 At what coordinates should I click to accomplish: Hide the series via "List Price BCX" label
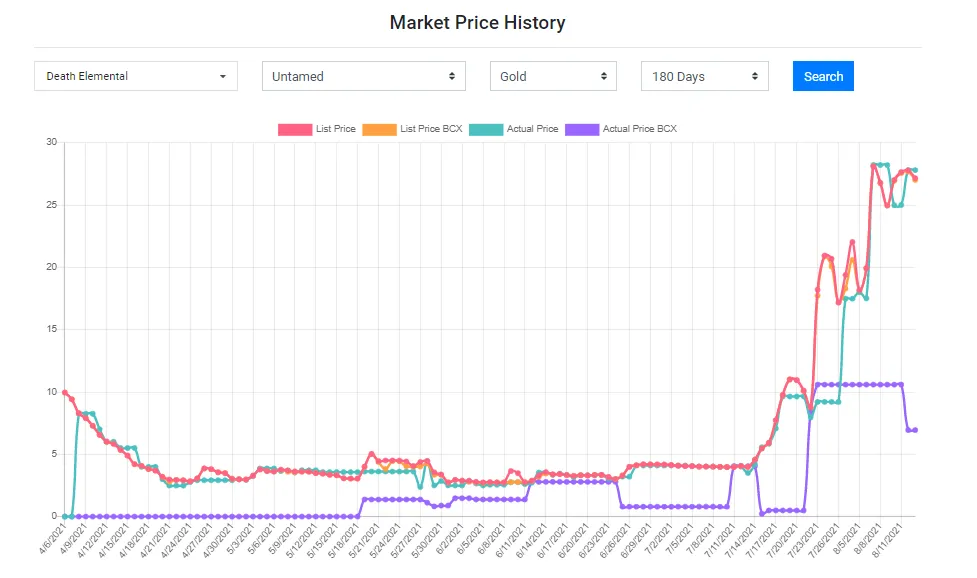(431, 129)
